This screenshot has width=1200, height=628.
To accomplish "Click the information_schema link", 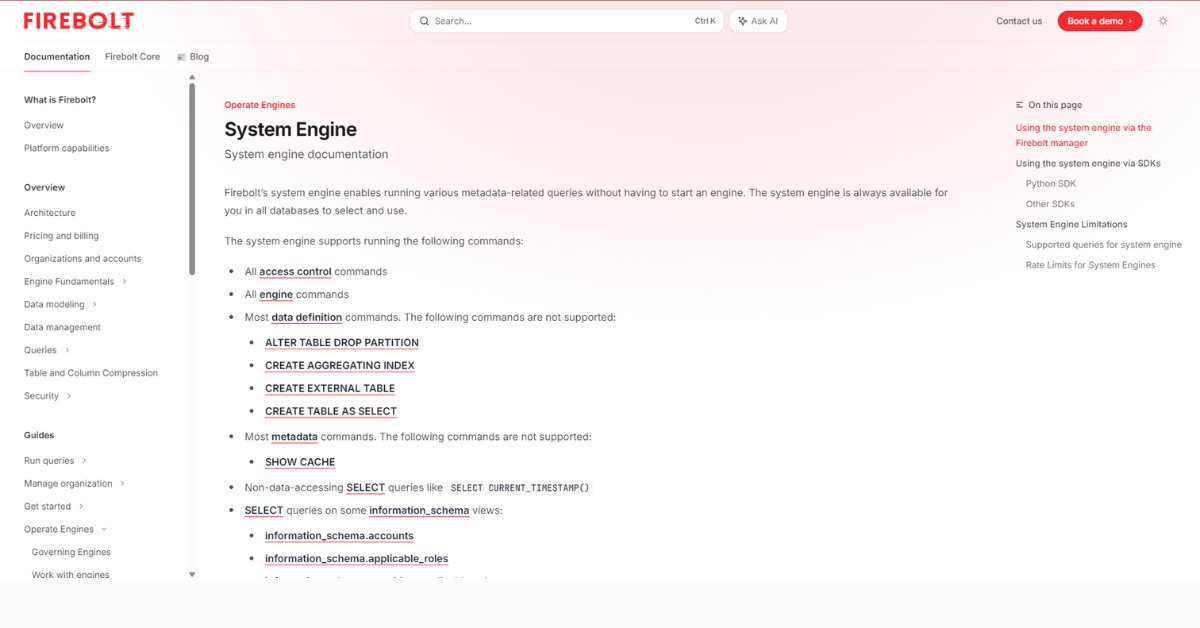I will 419,511.
